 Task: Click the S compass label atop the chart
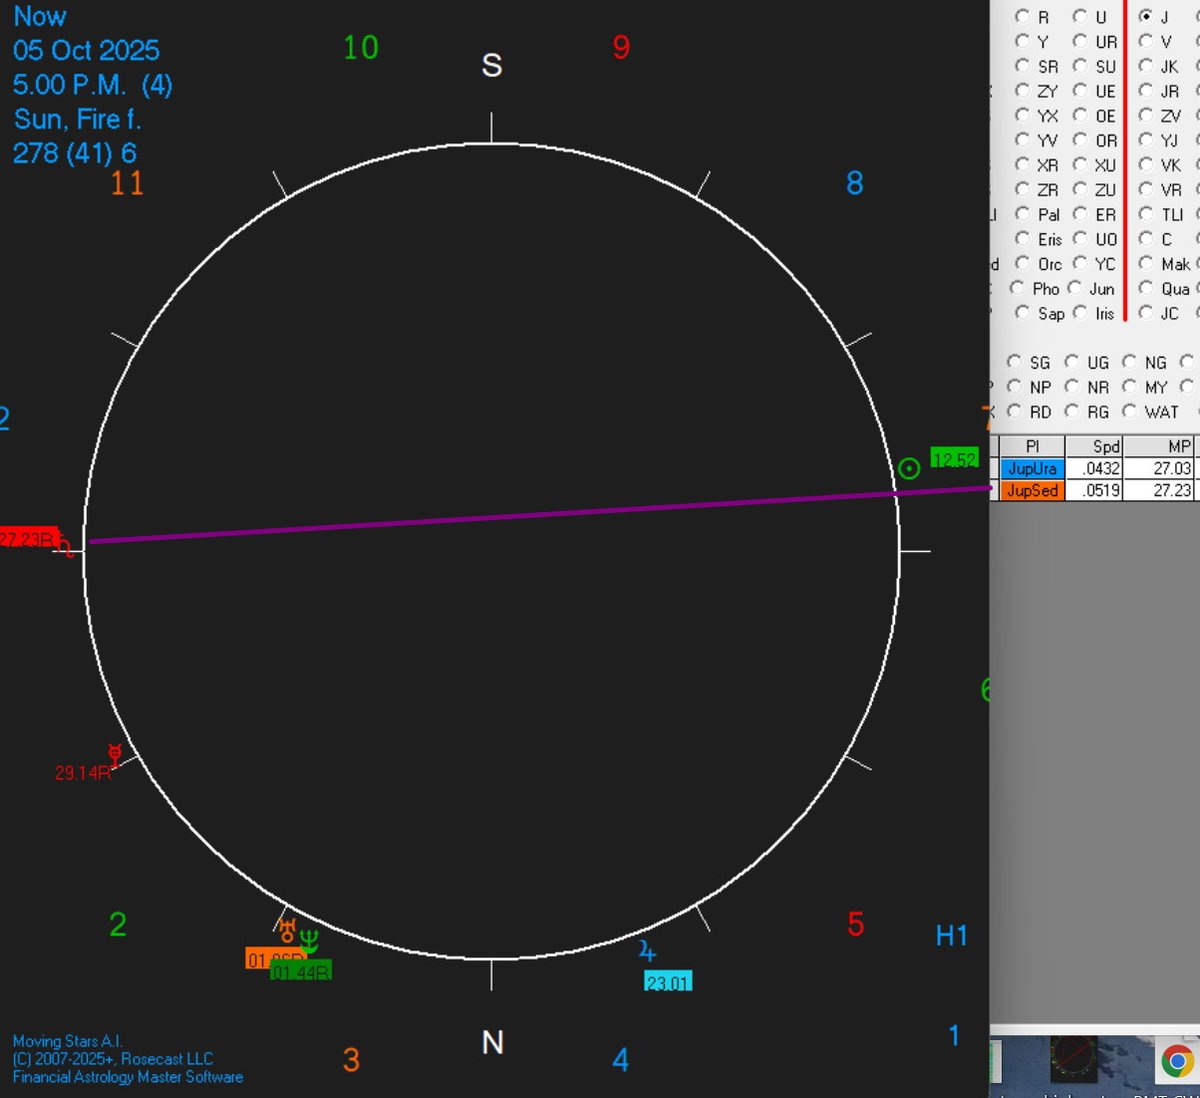point(491,66)
